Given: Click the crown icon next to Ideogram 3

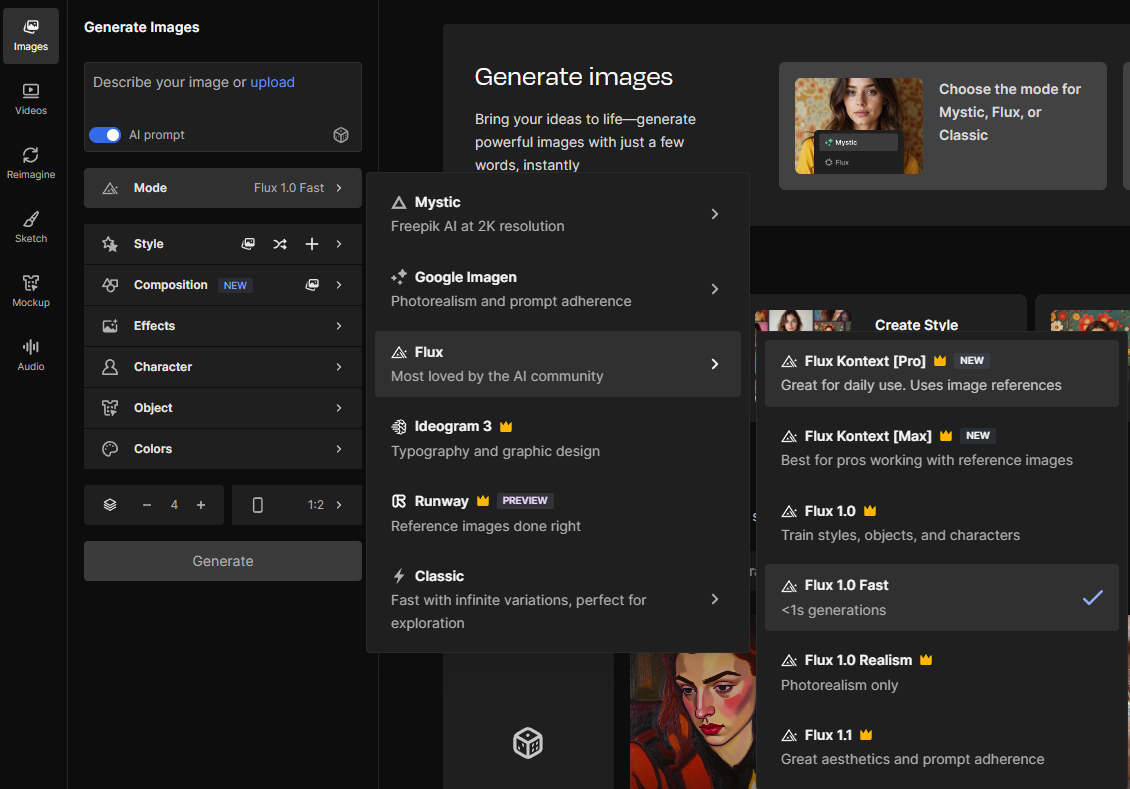Looking at the screenshot, I should click(x=506, y=427).
